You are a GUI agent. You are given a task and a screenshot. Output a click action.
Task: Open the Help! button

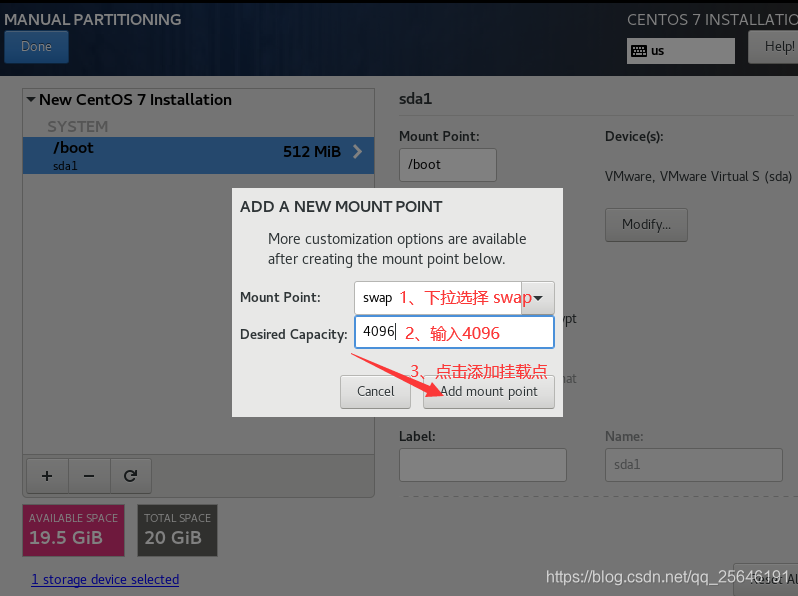774,47
